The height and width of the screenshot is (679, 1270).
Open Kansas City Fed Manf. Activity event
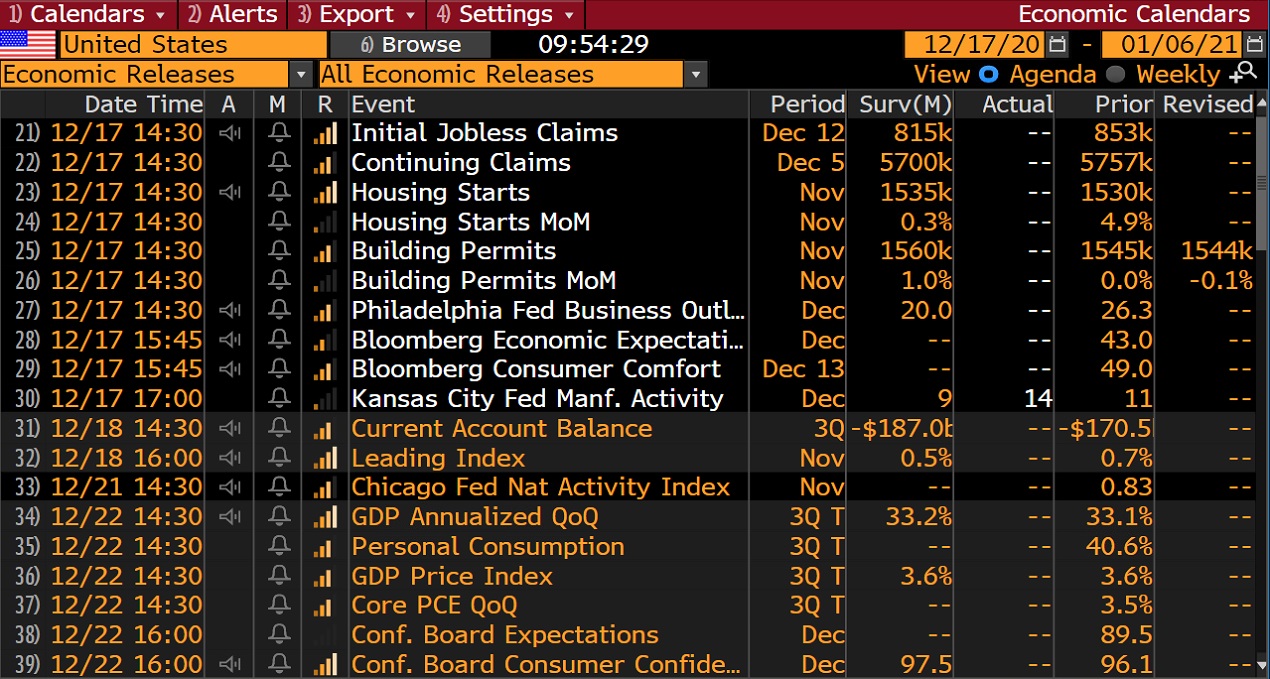coord(537,399)
